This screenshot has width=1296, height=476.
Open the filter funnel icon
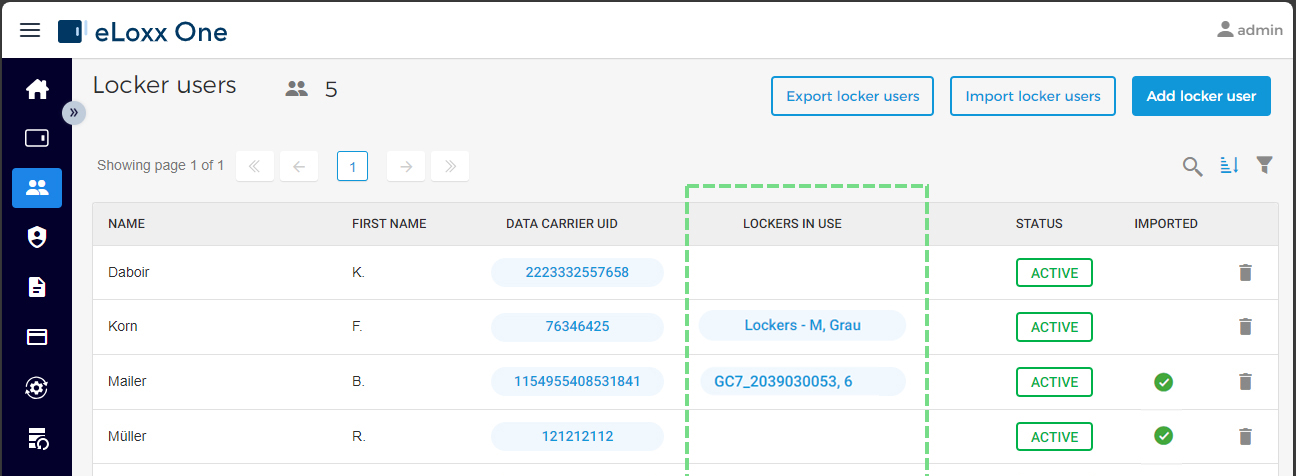1264,165
